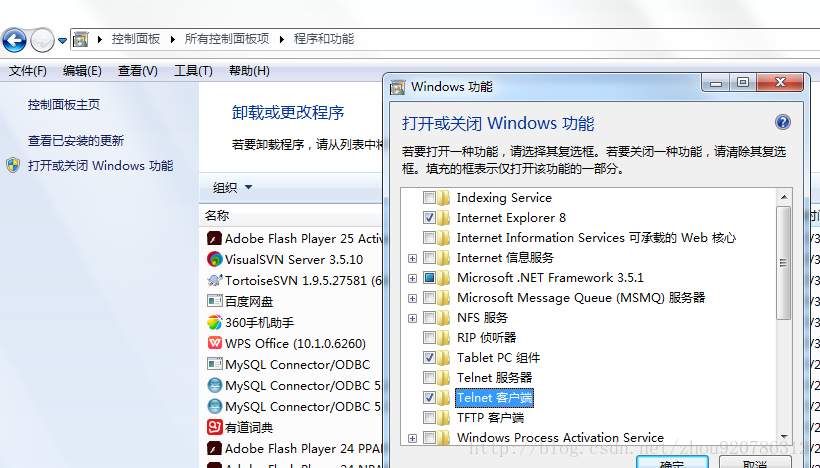The image size is (820, 468).
Task: Select the Telnet 服务器 list entry text
Action: coord(494,378)
